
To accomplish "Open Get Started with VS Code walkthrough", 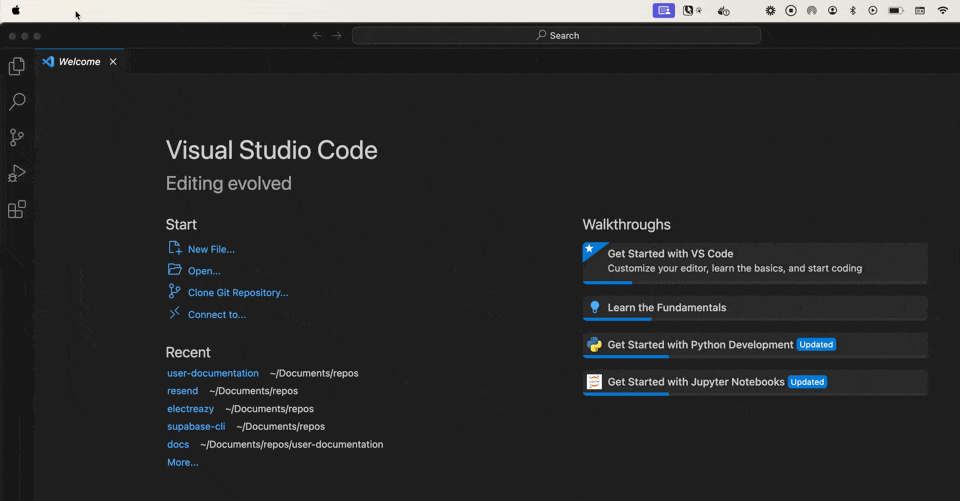I will click(755, 263).
